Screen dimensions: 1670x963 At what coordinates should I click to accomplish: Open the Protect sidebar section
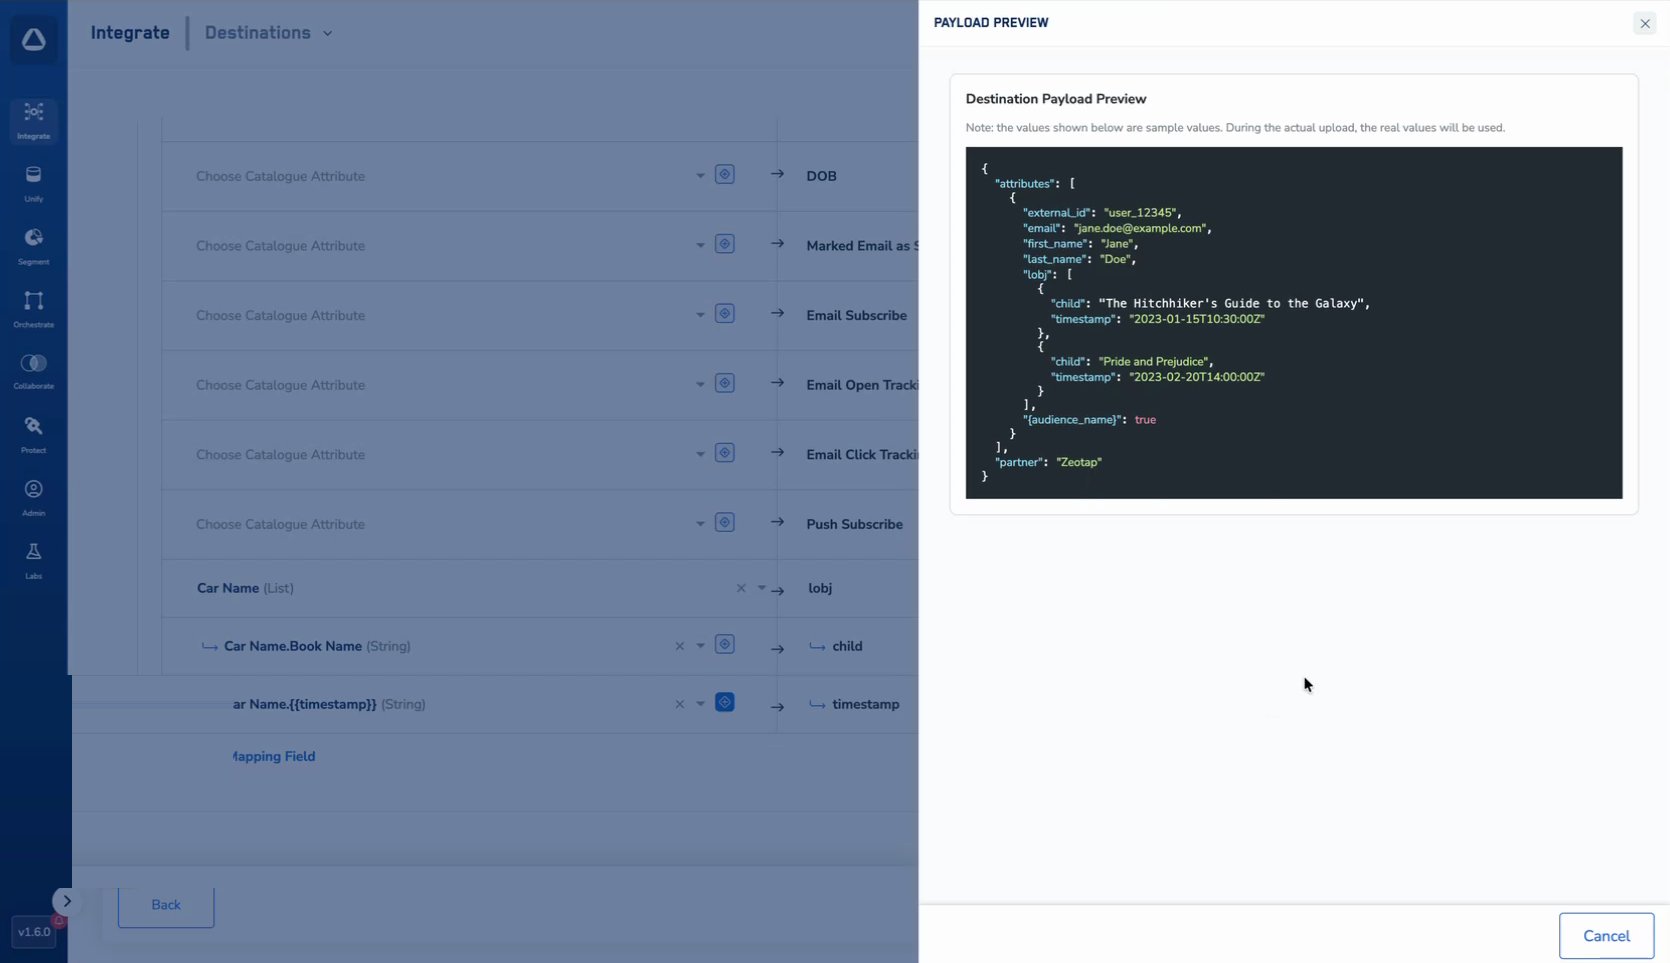[x=33, y=435]
